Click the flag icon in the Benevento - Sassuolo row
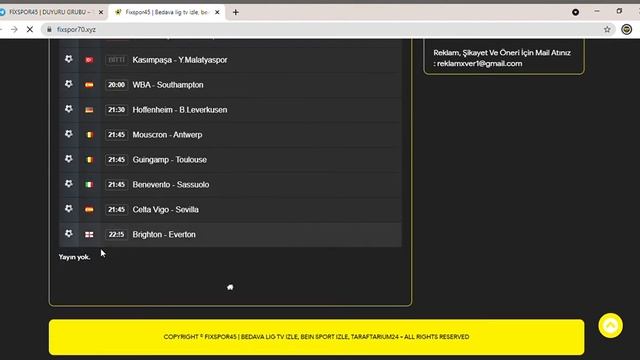 click(89, 184)
